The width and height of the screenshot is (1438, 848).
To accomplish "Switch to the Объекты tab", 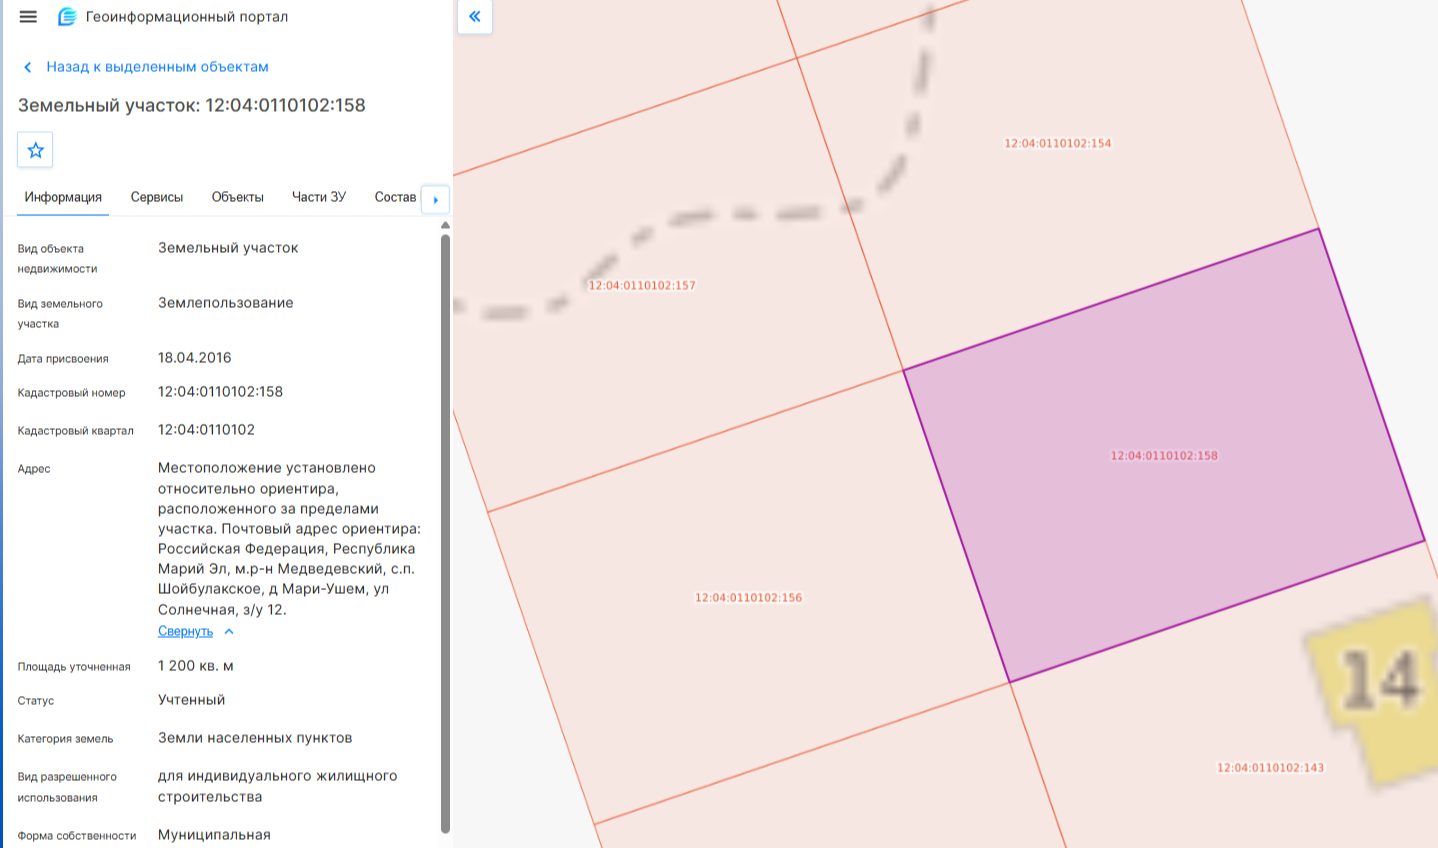I will pos(237,197).
